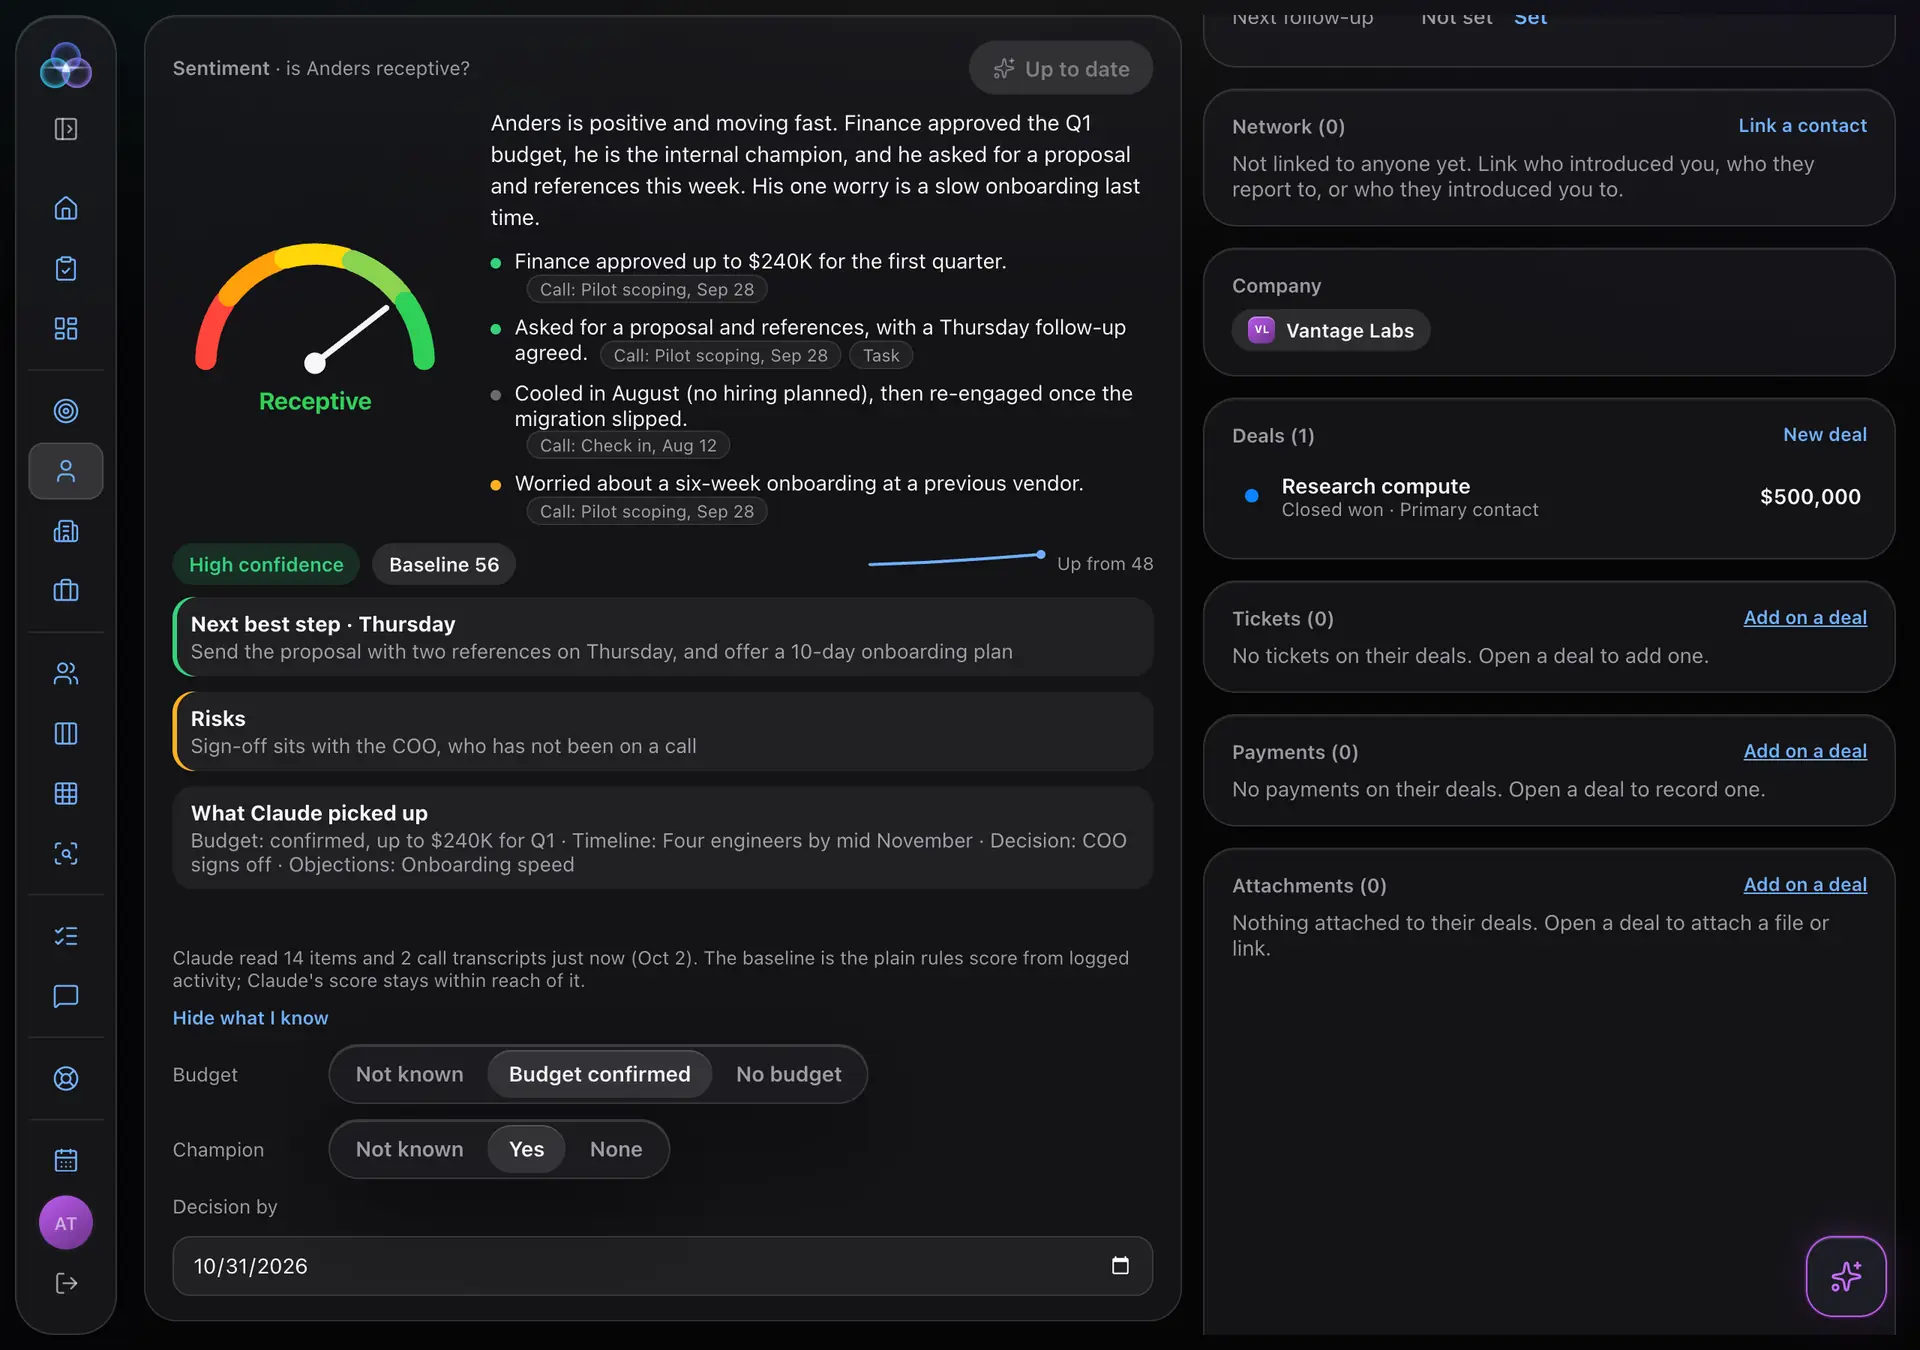Viewport: 1920px width, 1350px height.
Task: Set Budget to No budget
Action: pyautogui.click(x=789, y=1074)
